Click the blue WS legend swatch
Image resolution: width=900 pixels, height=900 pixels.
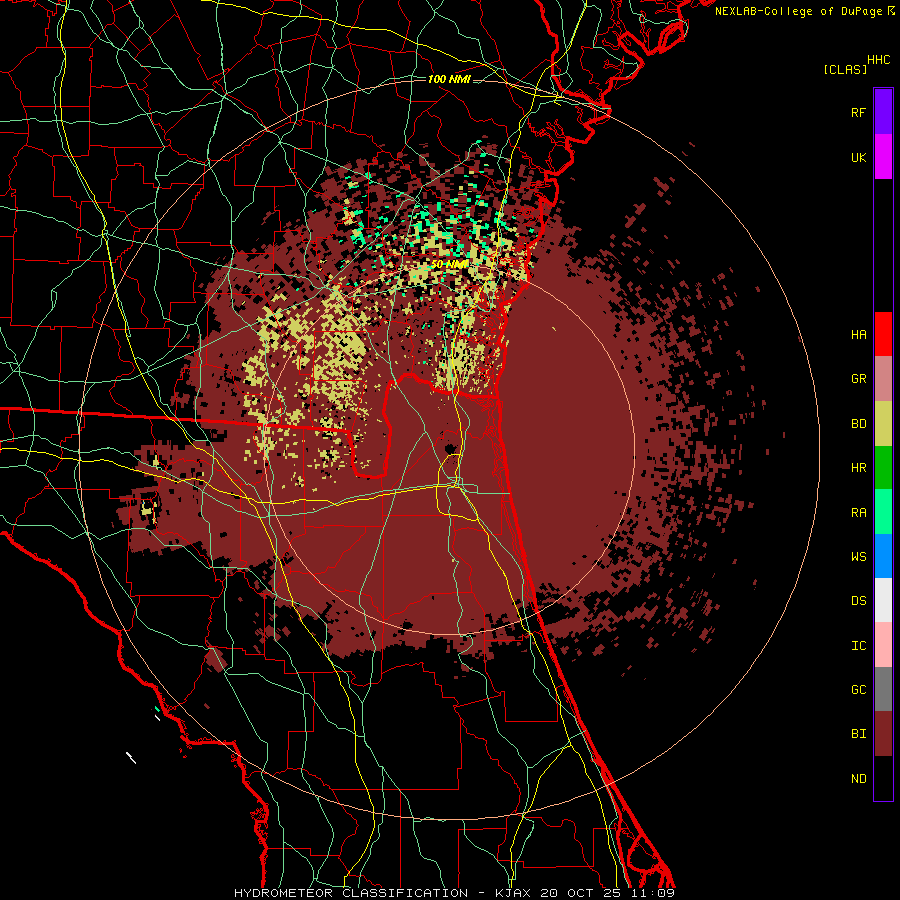[x=883, y=556]
